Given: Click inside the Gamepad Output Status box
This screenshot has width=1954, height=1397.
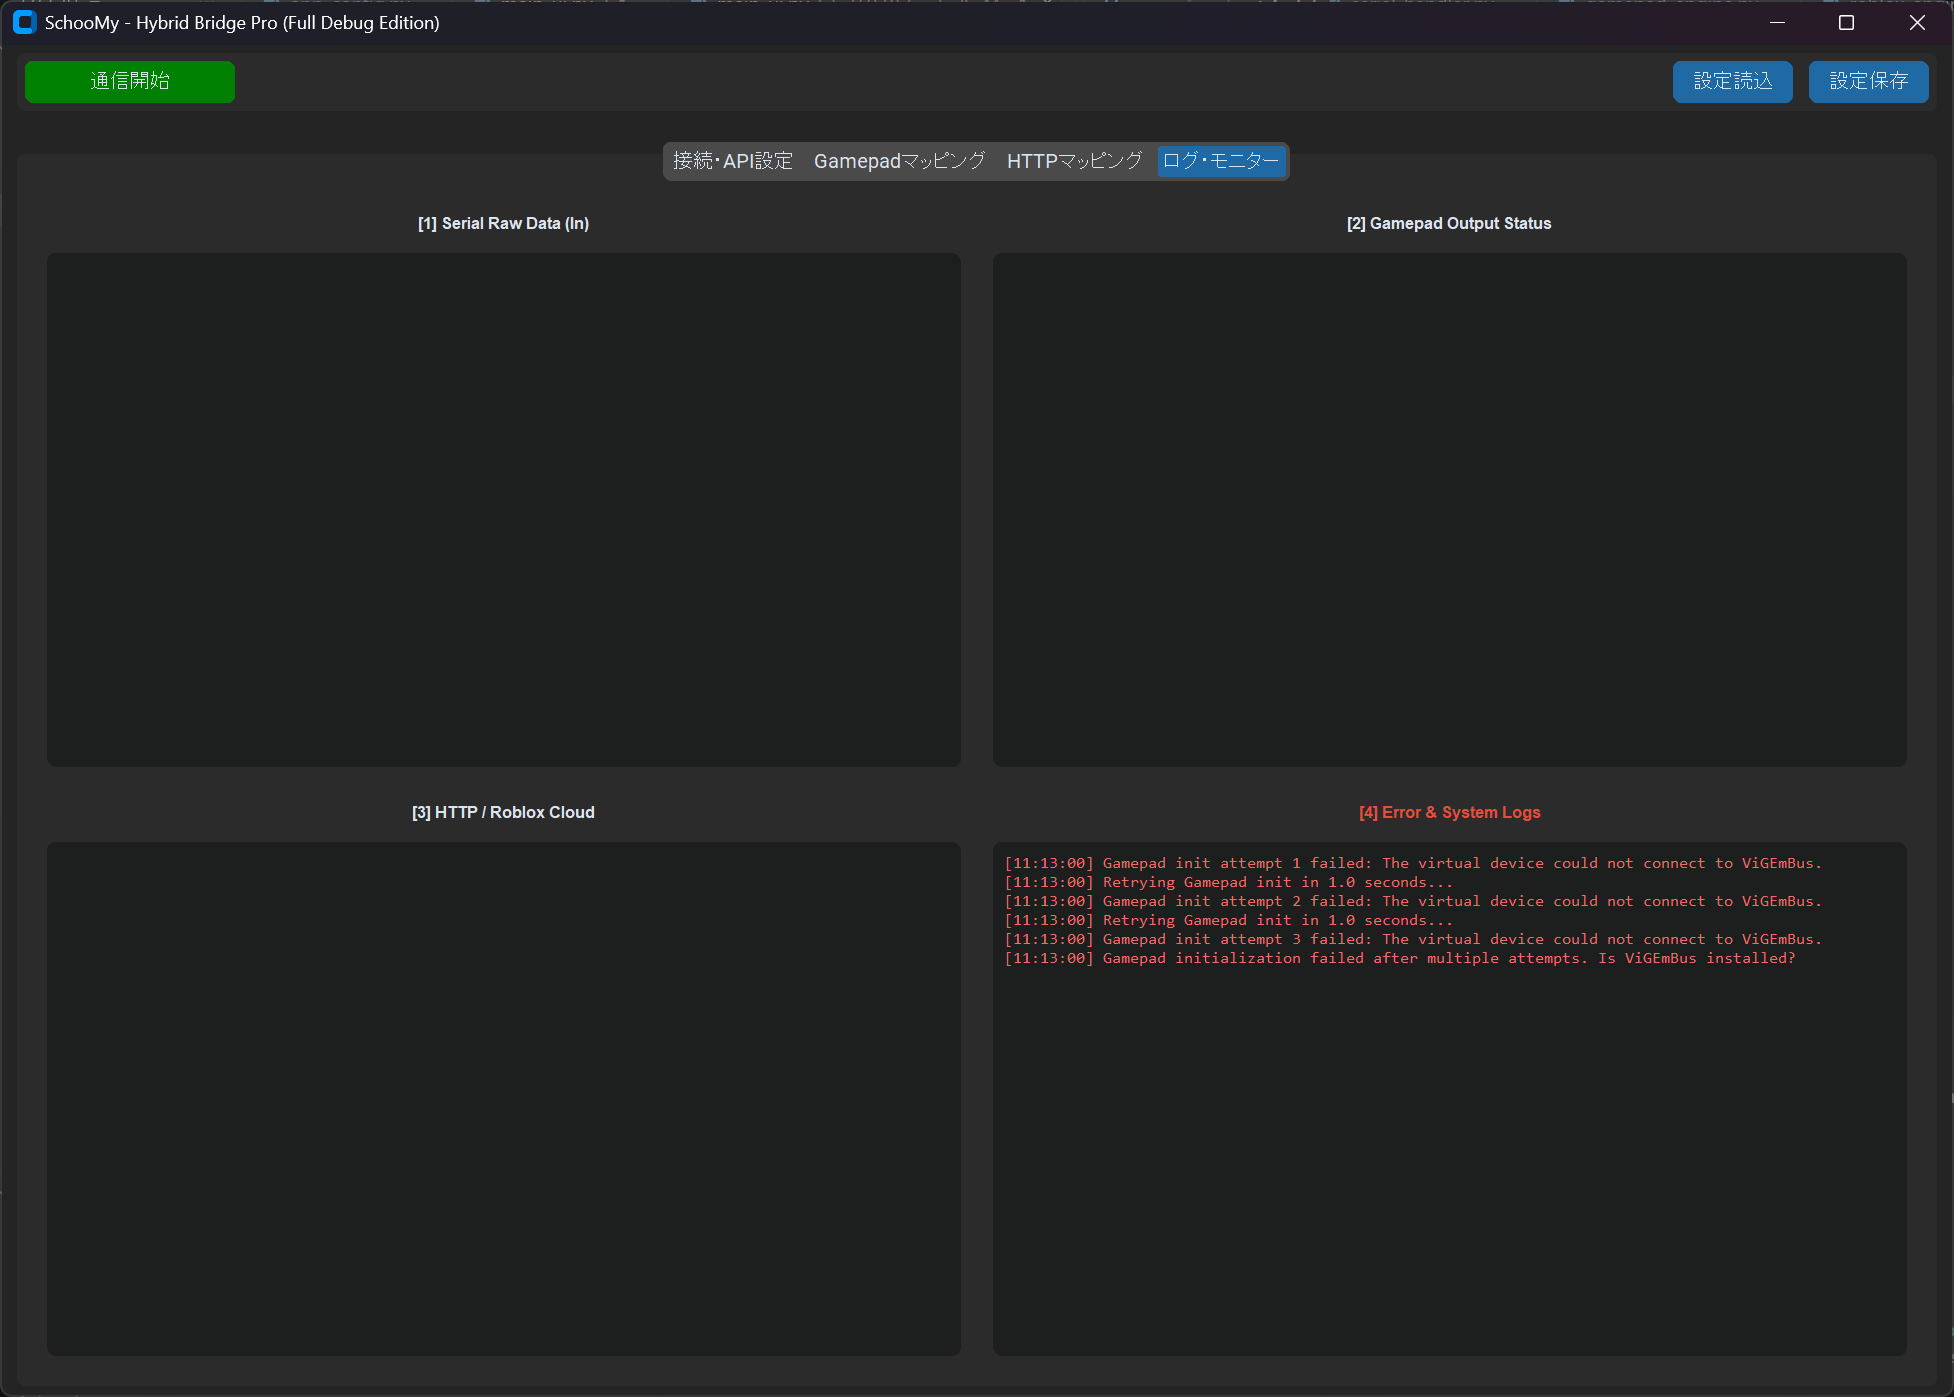Looking at the screenshot, I should (1449, 510).
